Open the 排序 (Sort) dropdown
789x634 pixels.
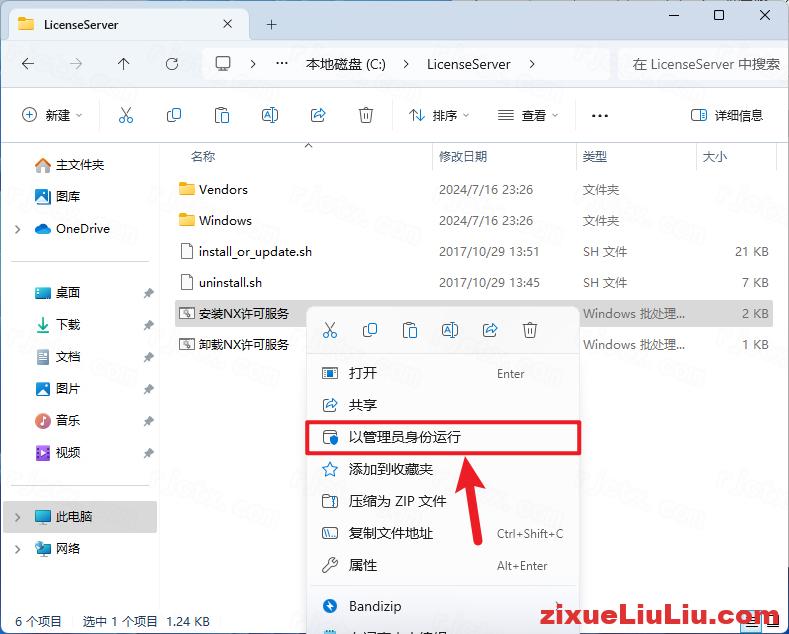(439, 115)
